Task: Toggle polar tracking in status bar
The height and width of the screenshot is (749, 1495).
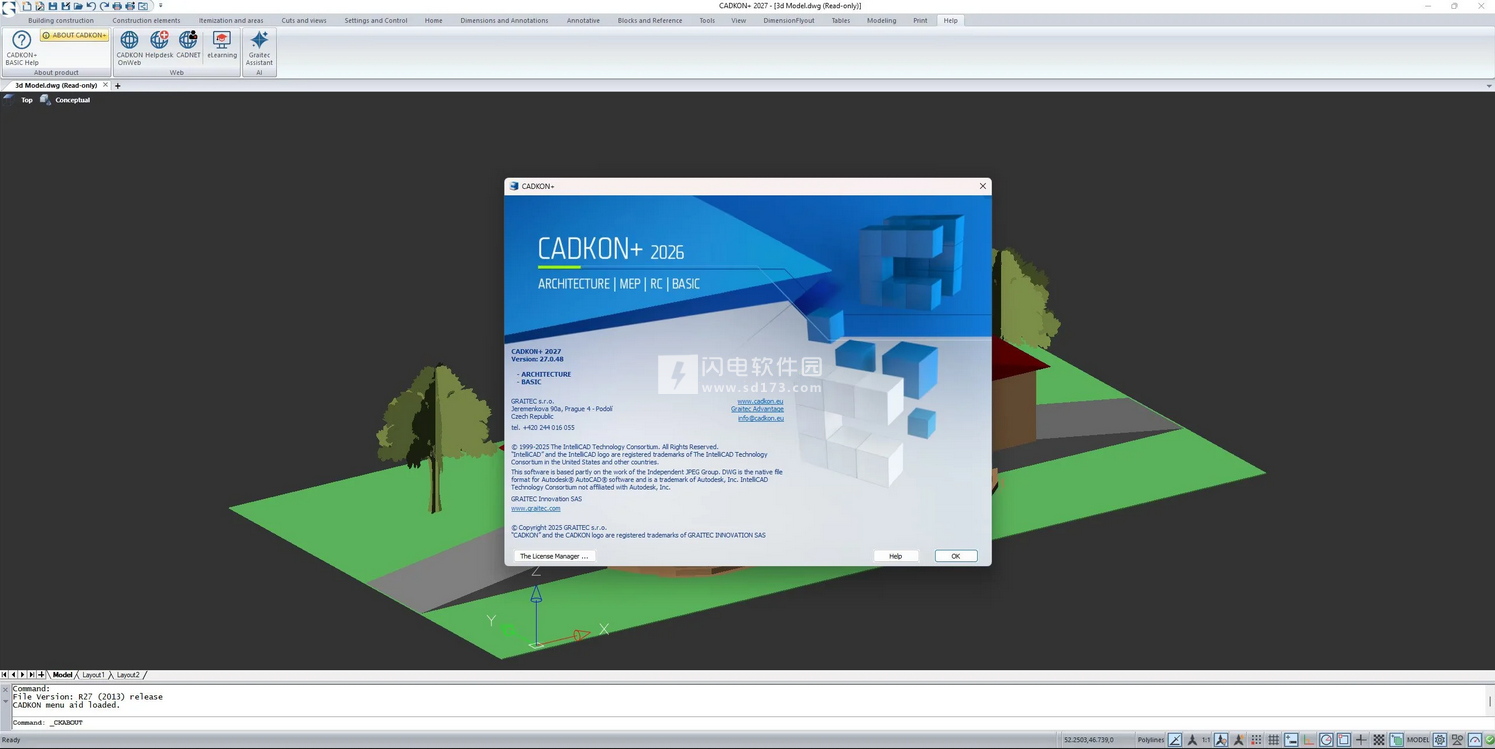Action: [1326, 740]
